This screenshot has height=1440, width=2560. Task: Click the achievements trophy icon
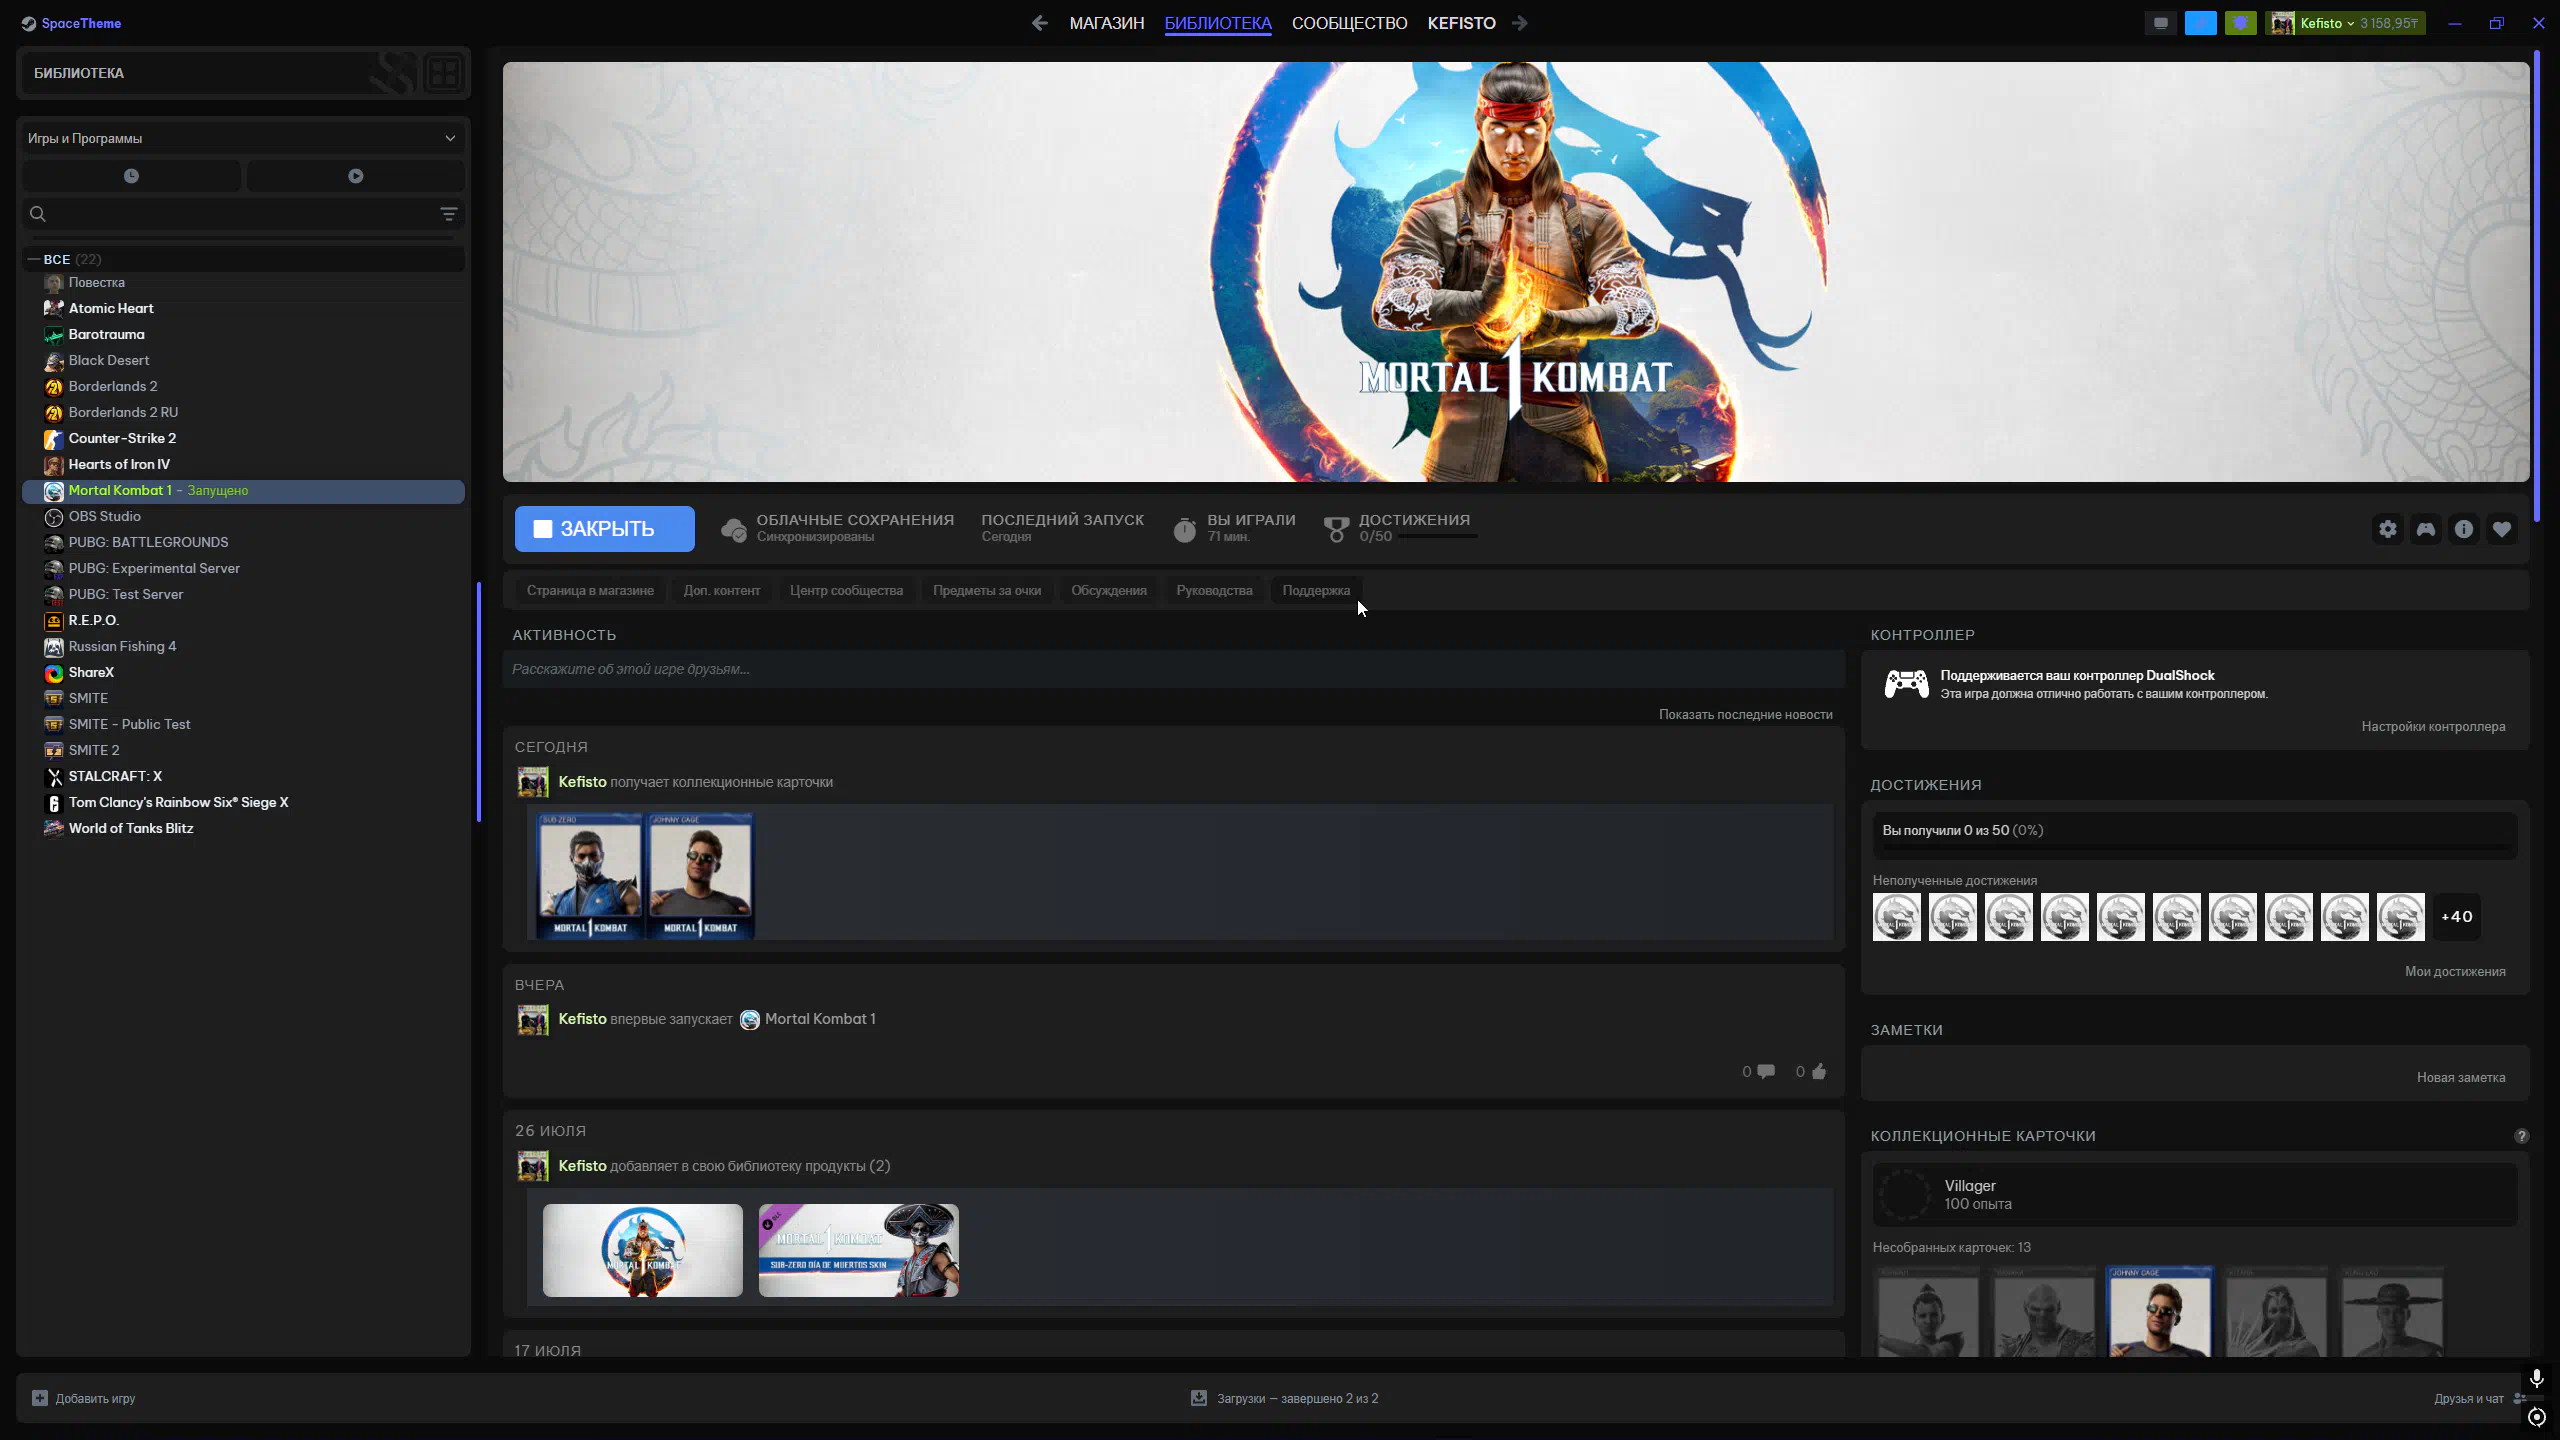point(1336,529)
